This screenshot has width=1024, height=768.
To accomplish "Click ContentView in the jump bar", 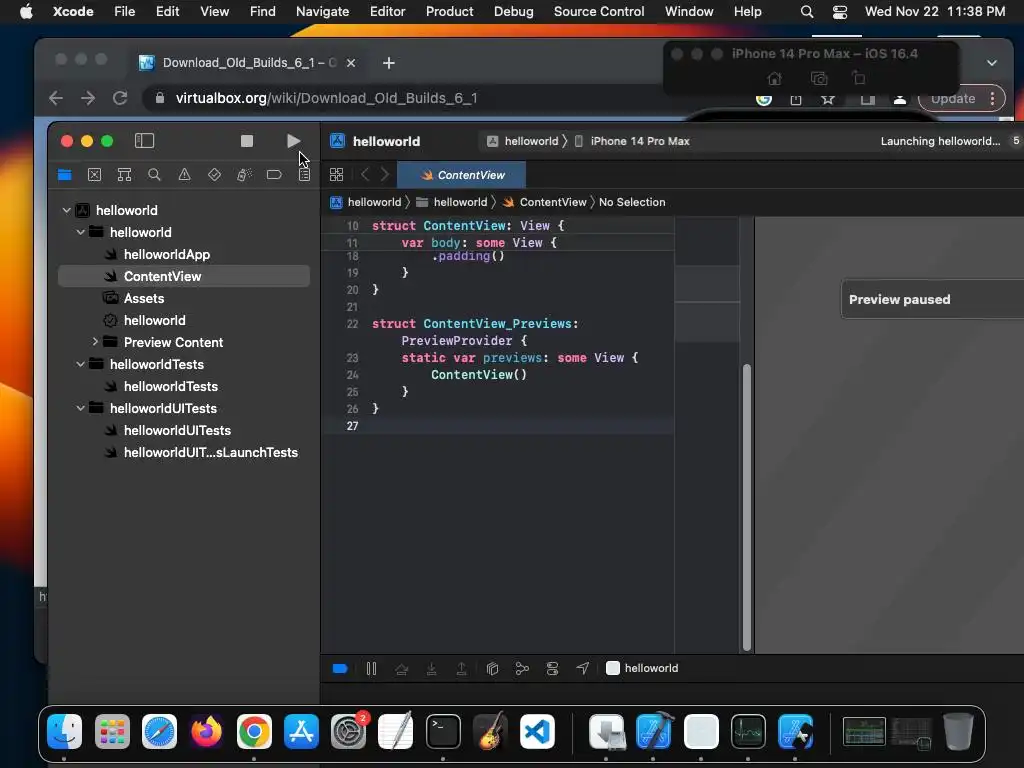I will 545,202.
